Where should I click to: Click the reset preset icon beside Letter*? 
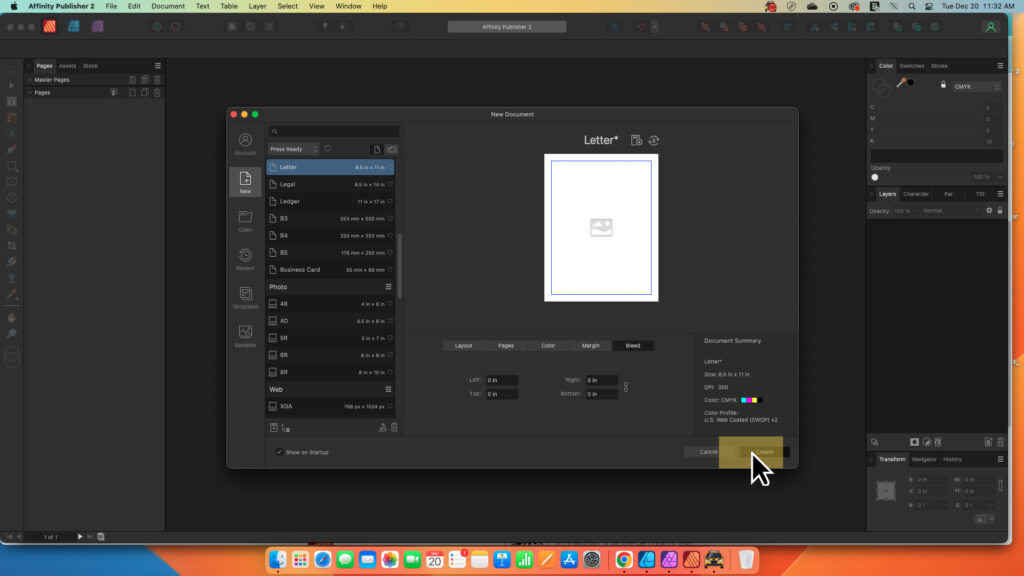[654, 140]
